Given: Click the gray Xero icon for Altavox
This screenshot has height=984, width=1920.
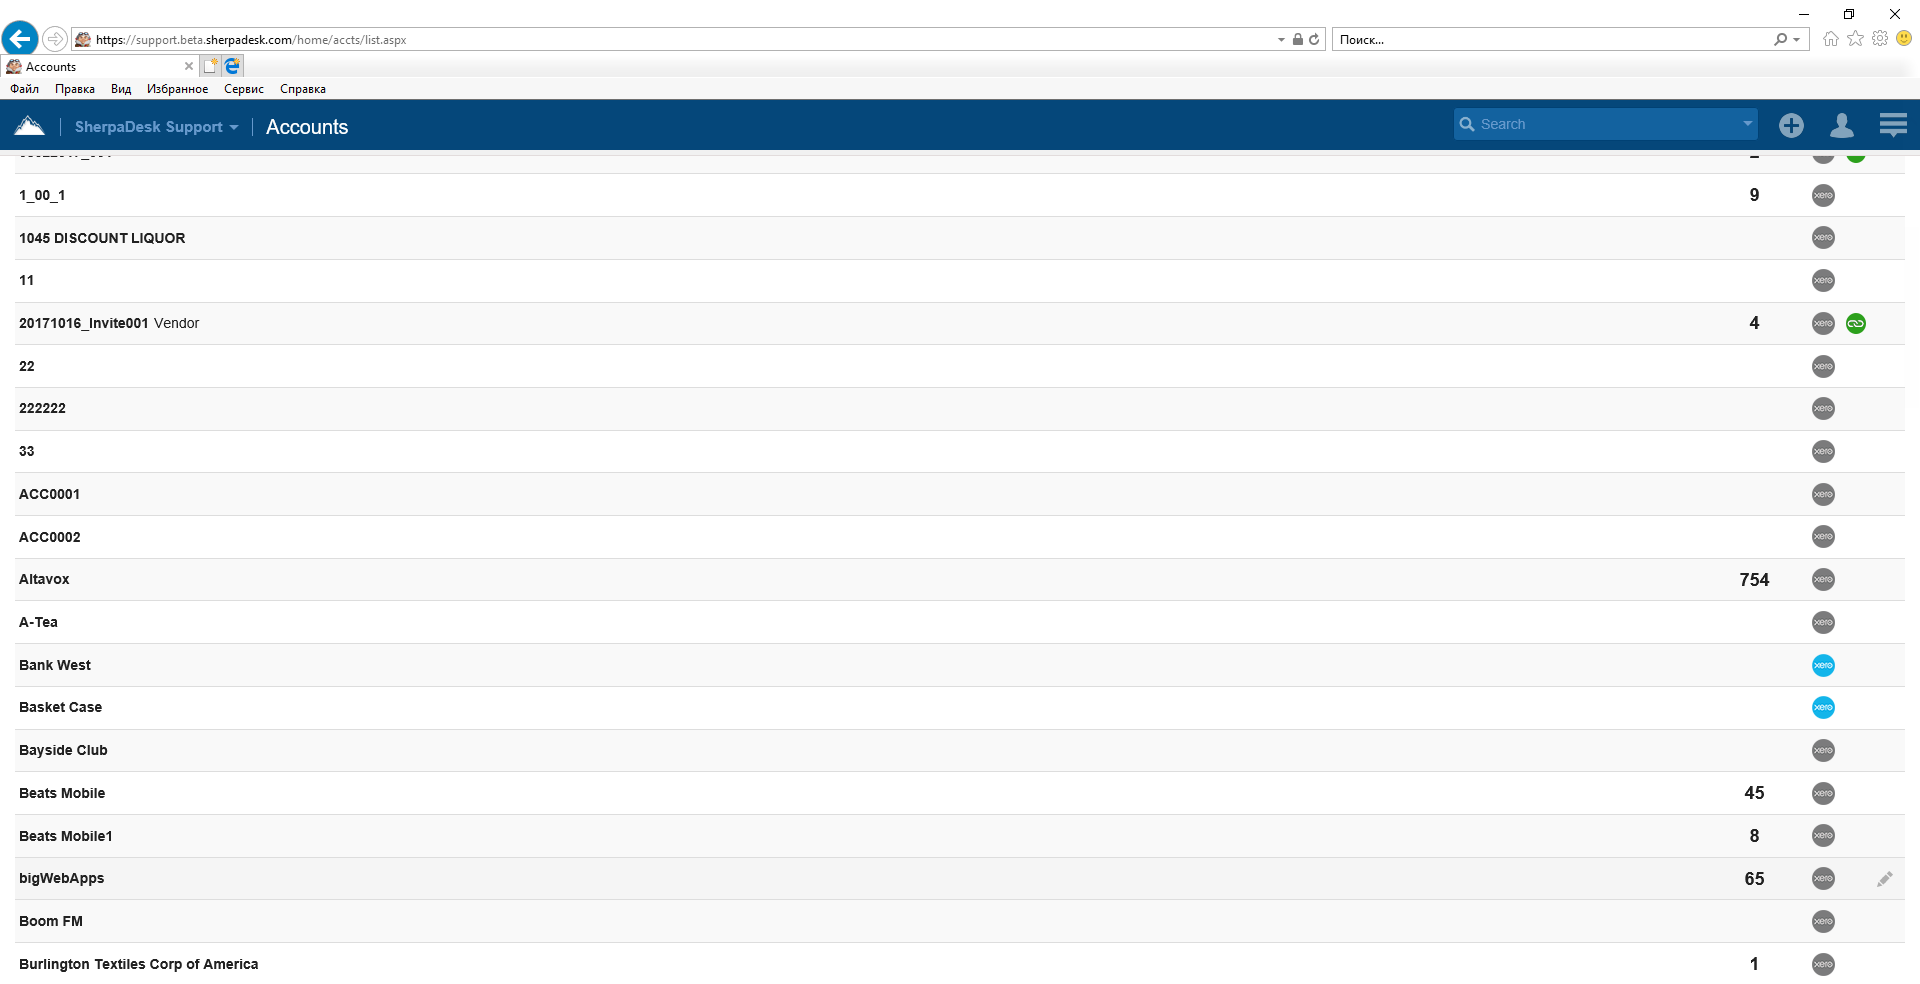Looking at the screenshot, I should click(x=1823, y=580).
